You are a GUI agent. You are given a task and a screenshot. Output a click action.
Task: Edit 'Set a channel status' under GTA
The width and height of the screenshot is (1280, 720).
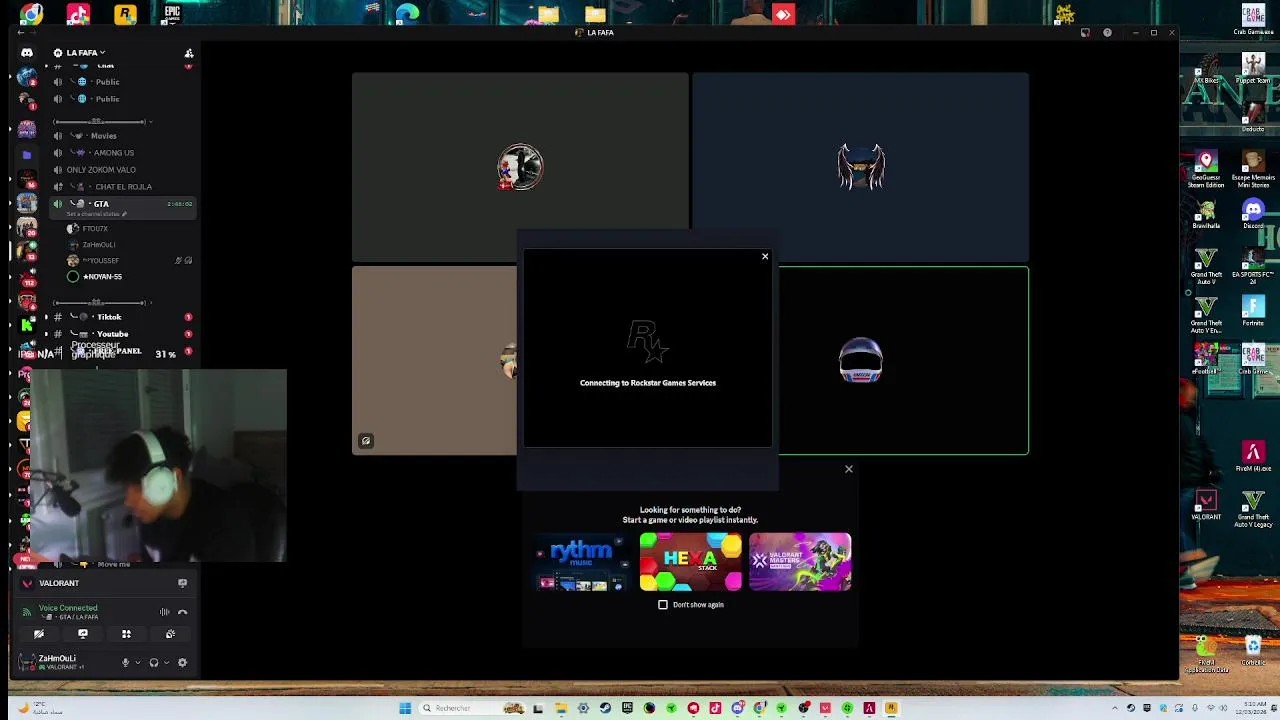click(x=96, y=214)
